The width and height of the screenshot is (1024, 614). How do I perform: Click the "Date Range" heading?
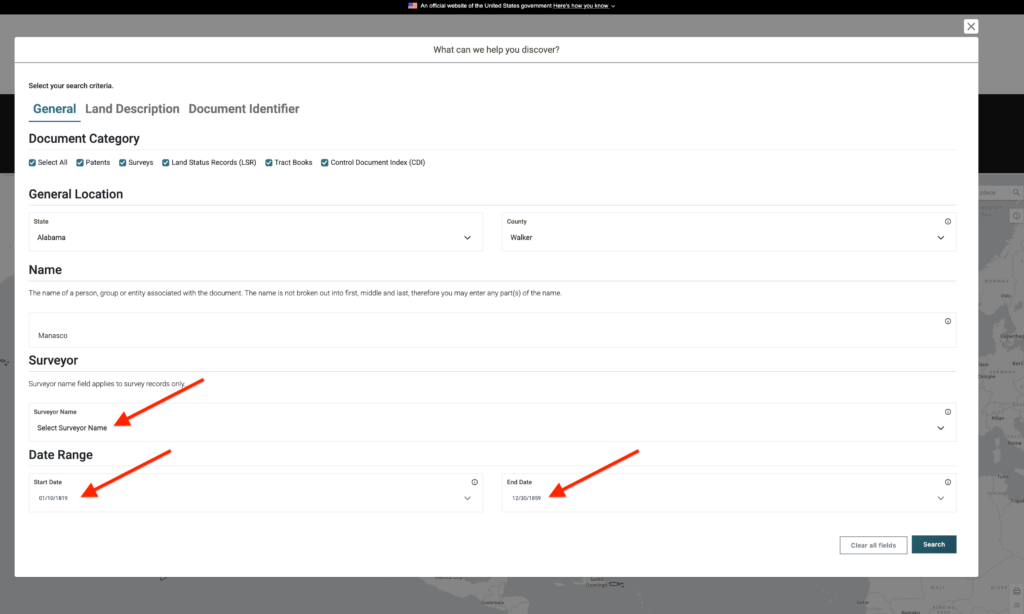click(61, 455)
